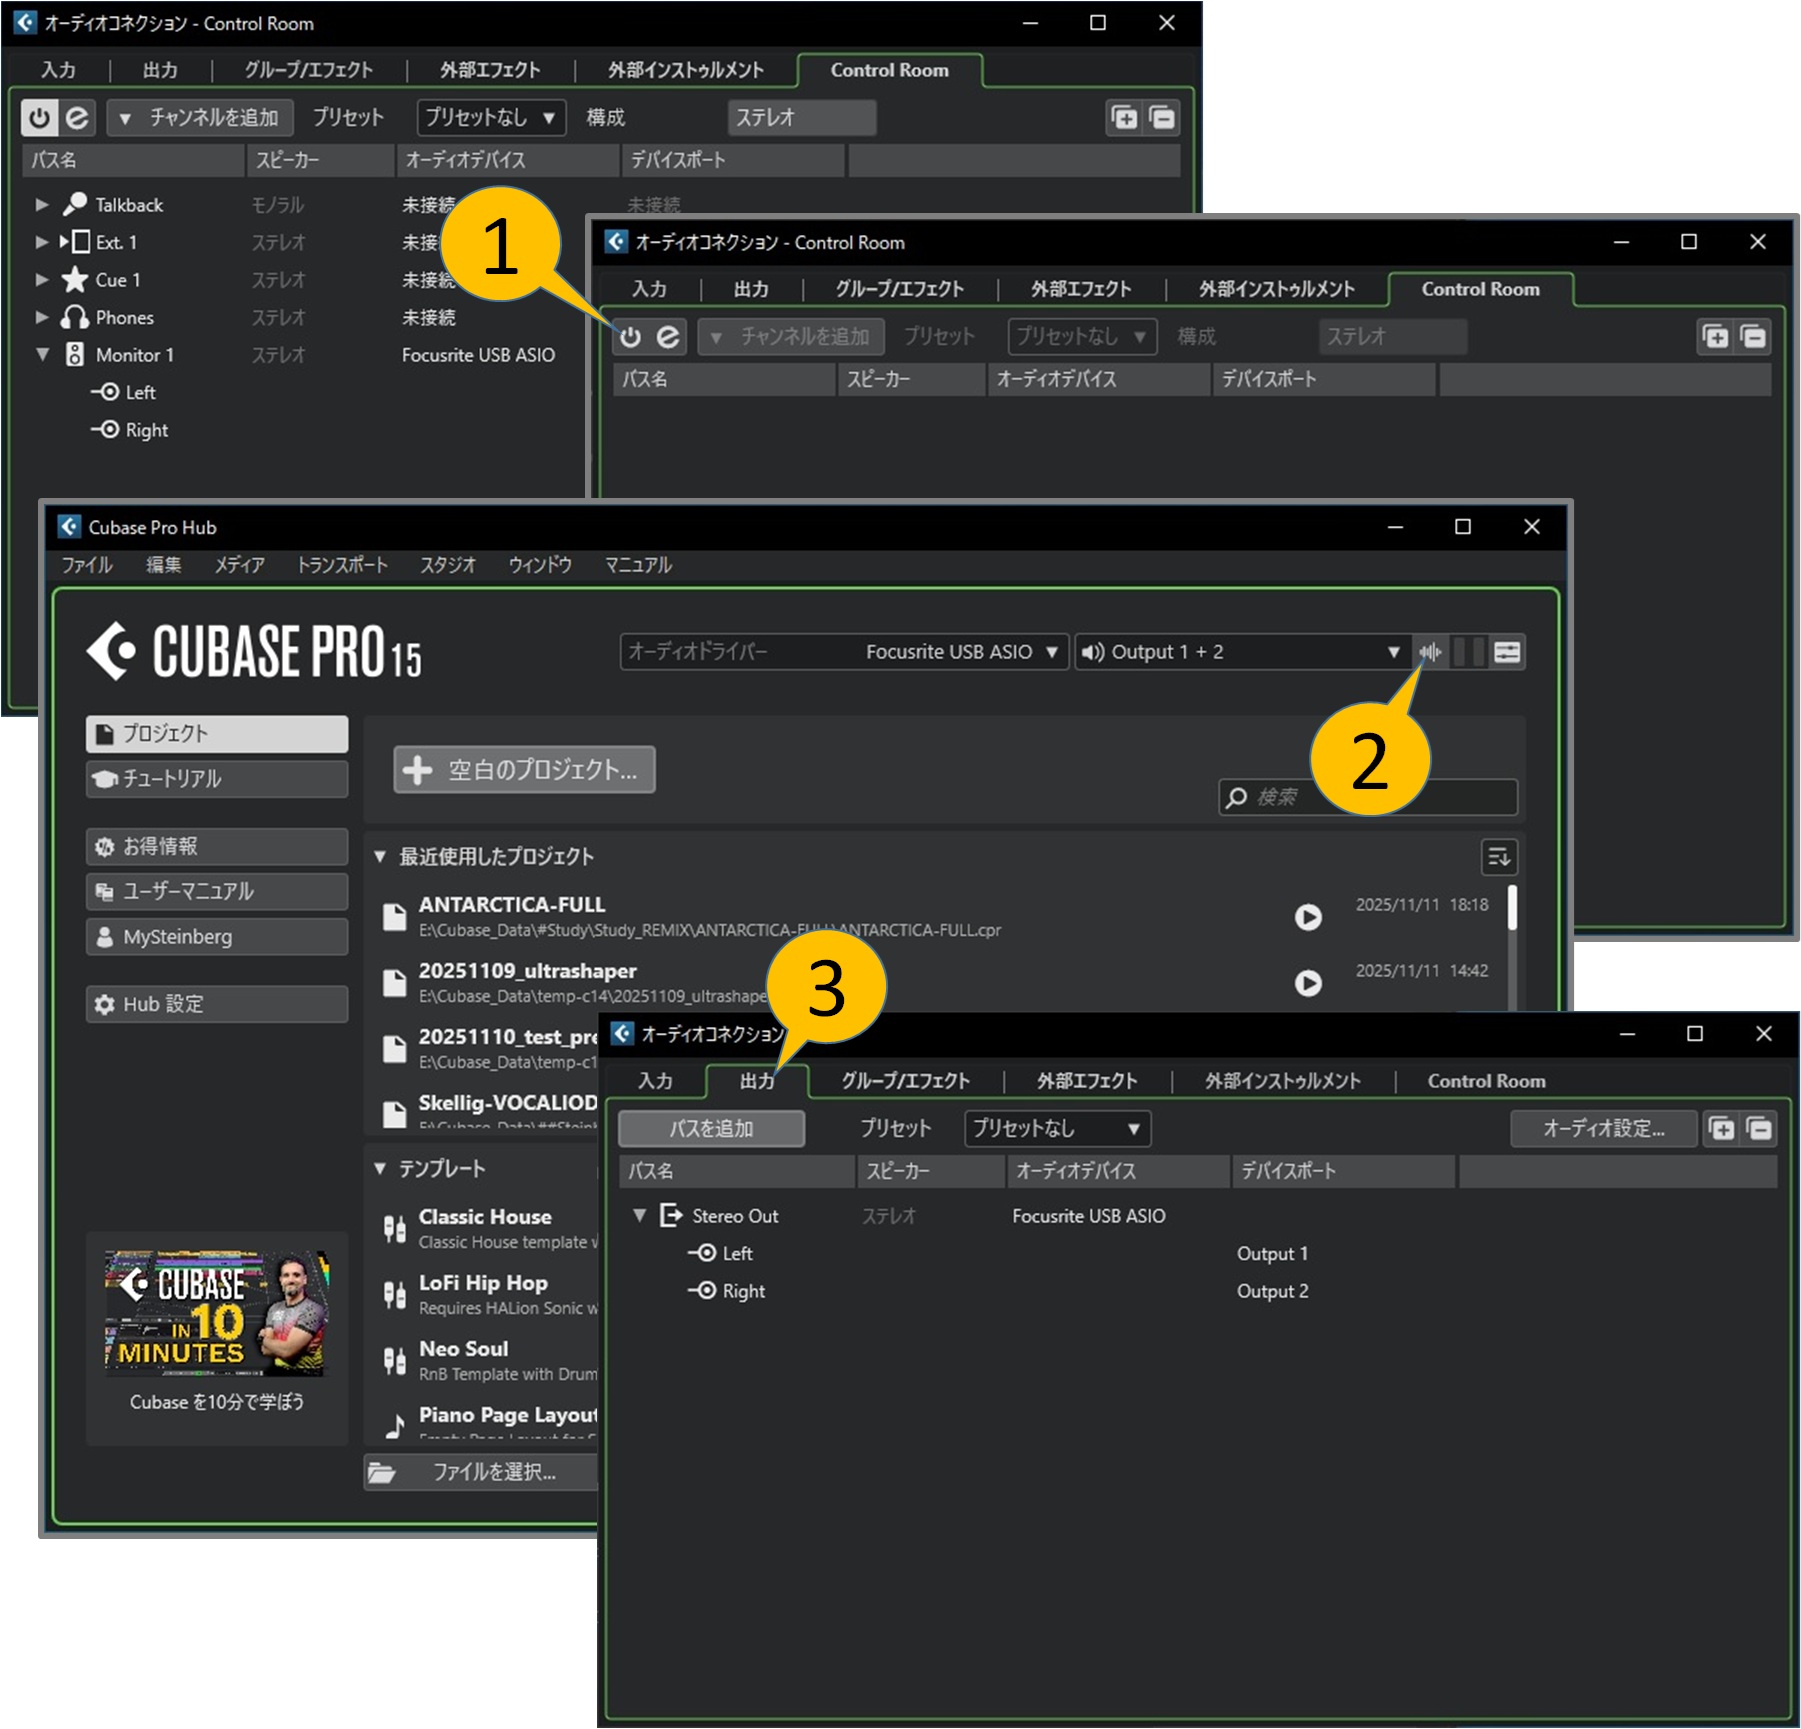This screenshot has width=1801, height=1729.
Task: Click the 空白のプロジェクト button
Action: coord(525,770)
